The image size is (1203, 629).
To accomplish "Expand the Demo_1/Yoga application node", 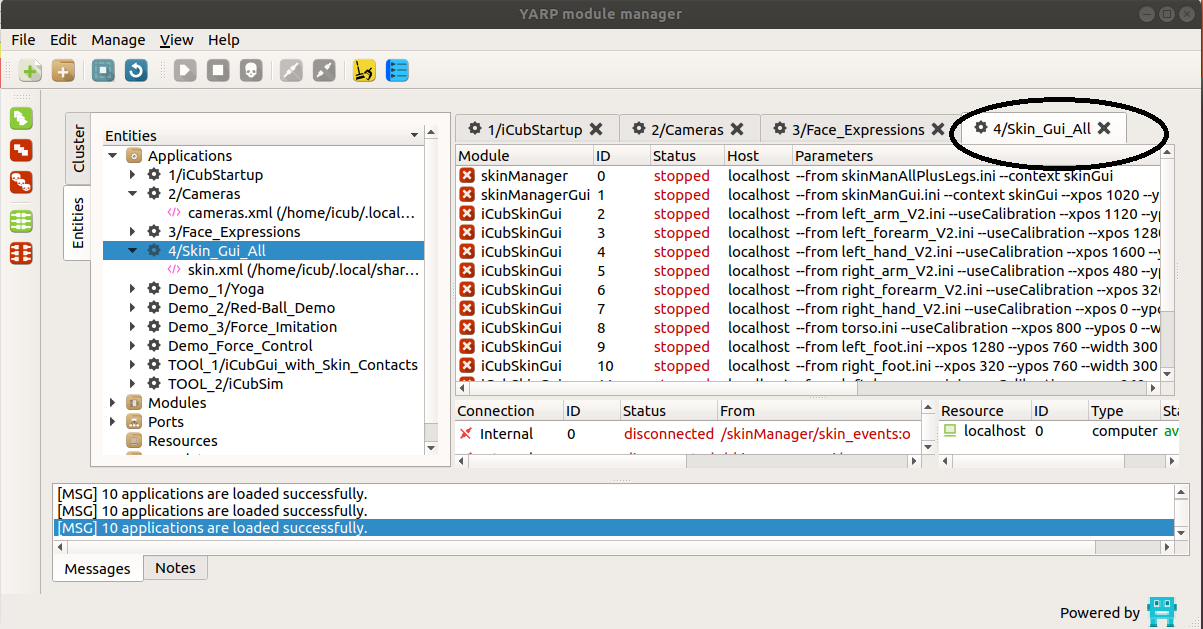I will (x=133, y=289).
